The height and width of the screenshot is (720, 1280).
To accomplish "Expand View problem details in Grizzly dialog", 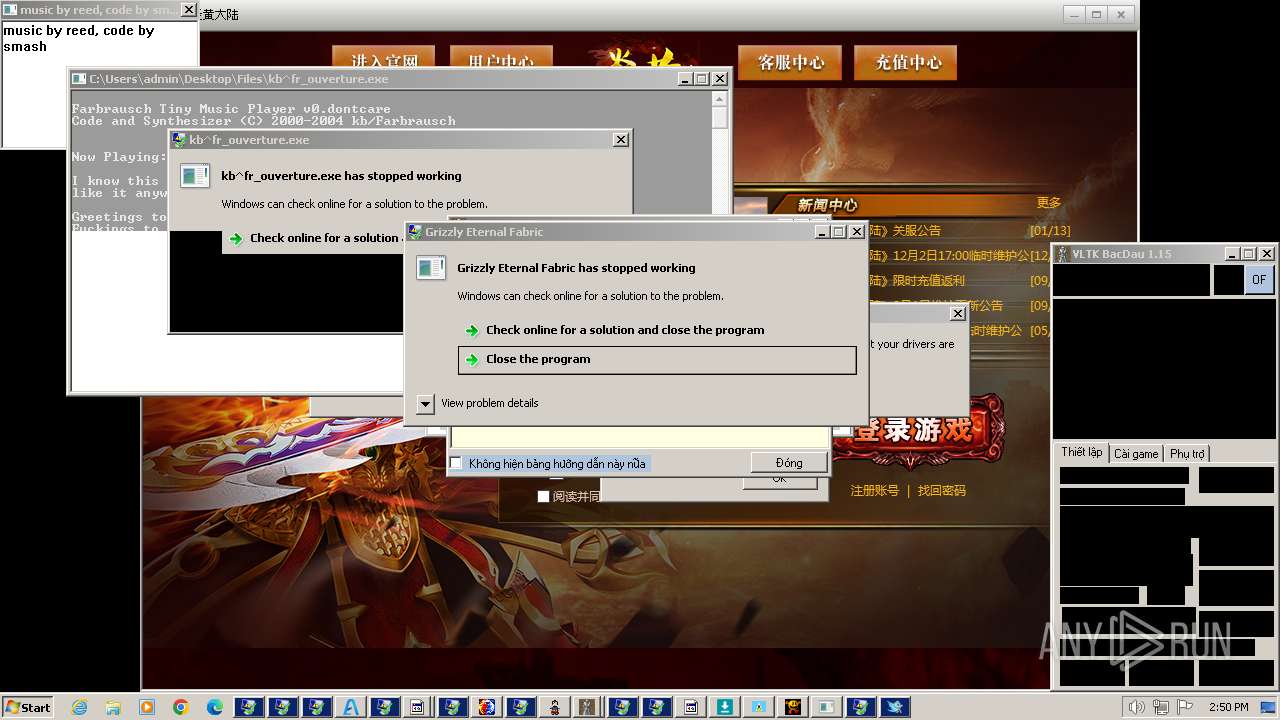I will coord(425,403).
